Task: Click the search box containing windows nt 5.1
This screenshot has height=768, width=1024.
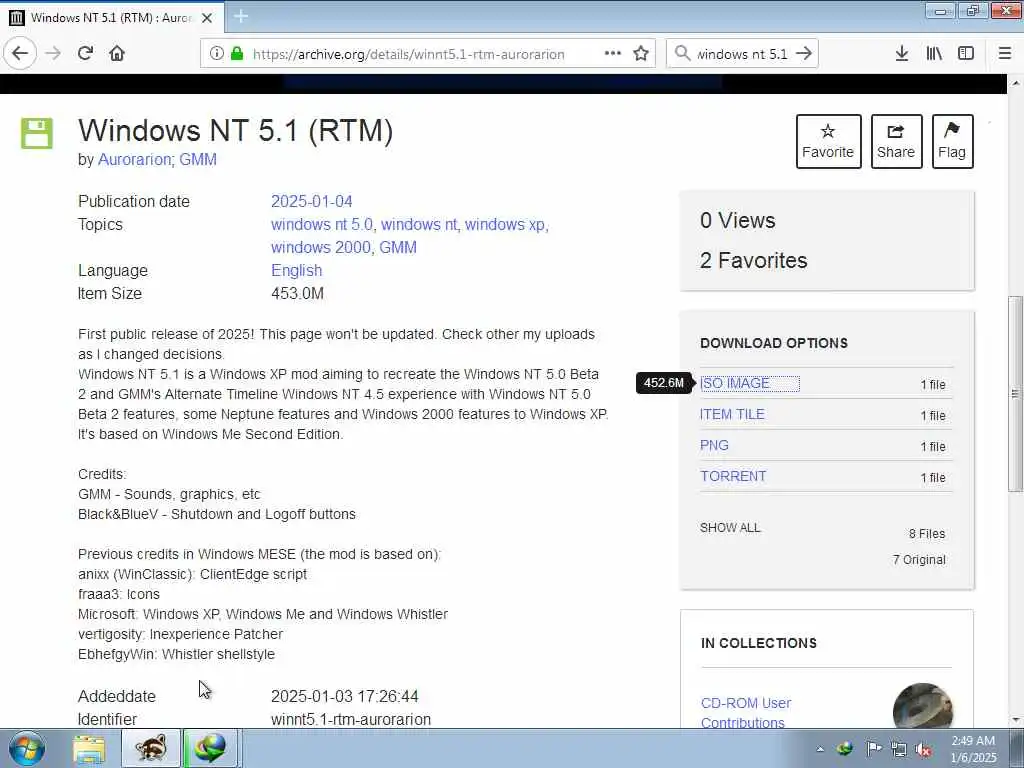Action: coord(743,54)
